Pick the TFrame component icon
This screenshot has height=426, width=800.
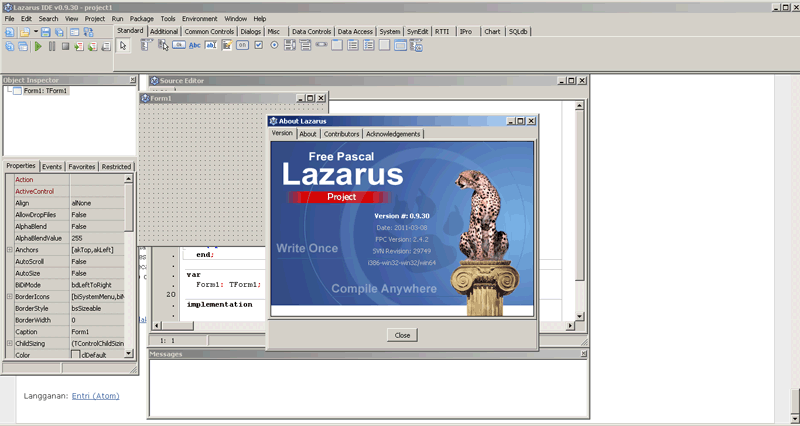(x=401, y=45)
